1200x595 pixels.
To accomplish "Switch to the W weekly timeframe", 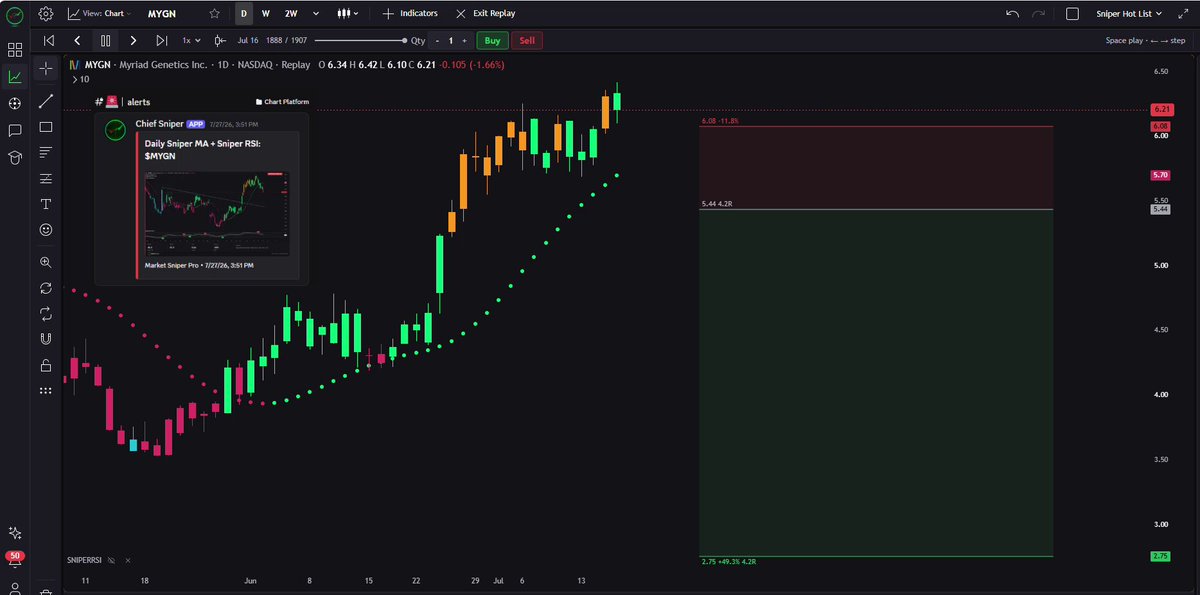I will 265,14.
